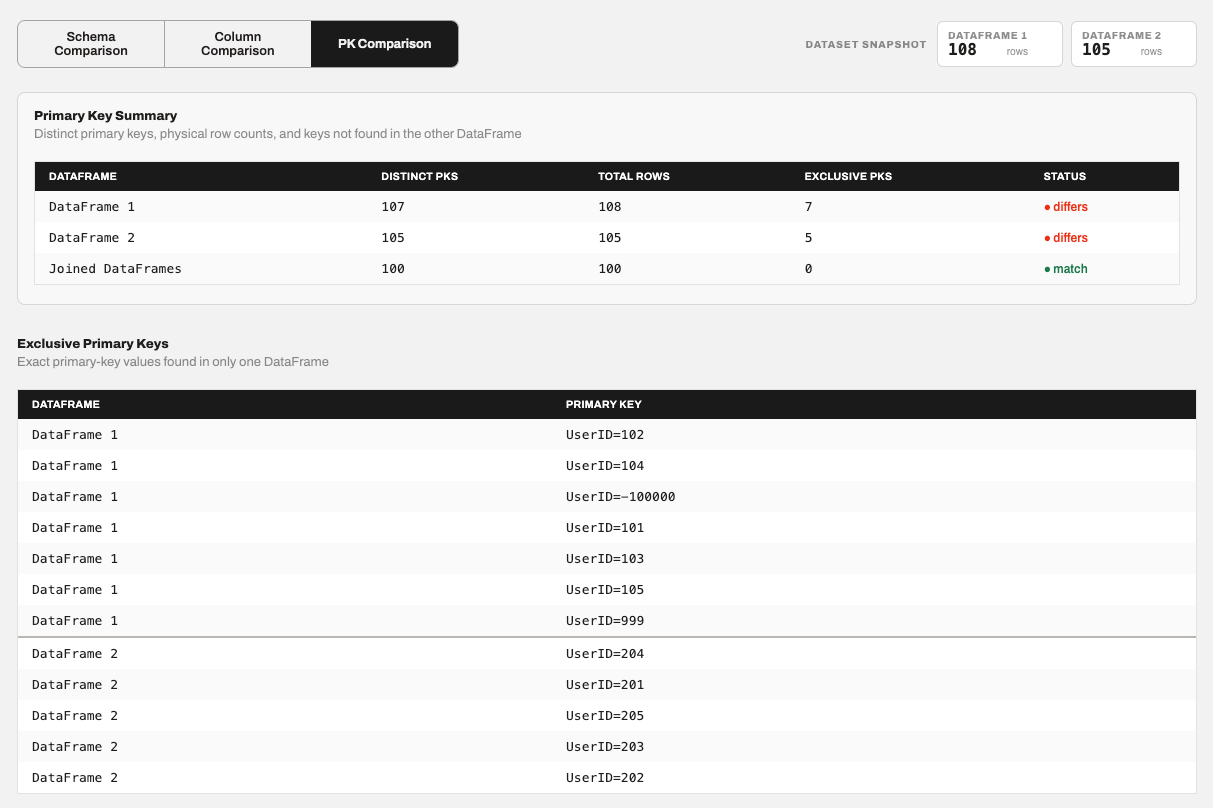1213x808 pixels.
Task: Click the DataFrame 1 summary row name
Action: (92, 207)
